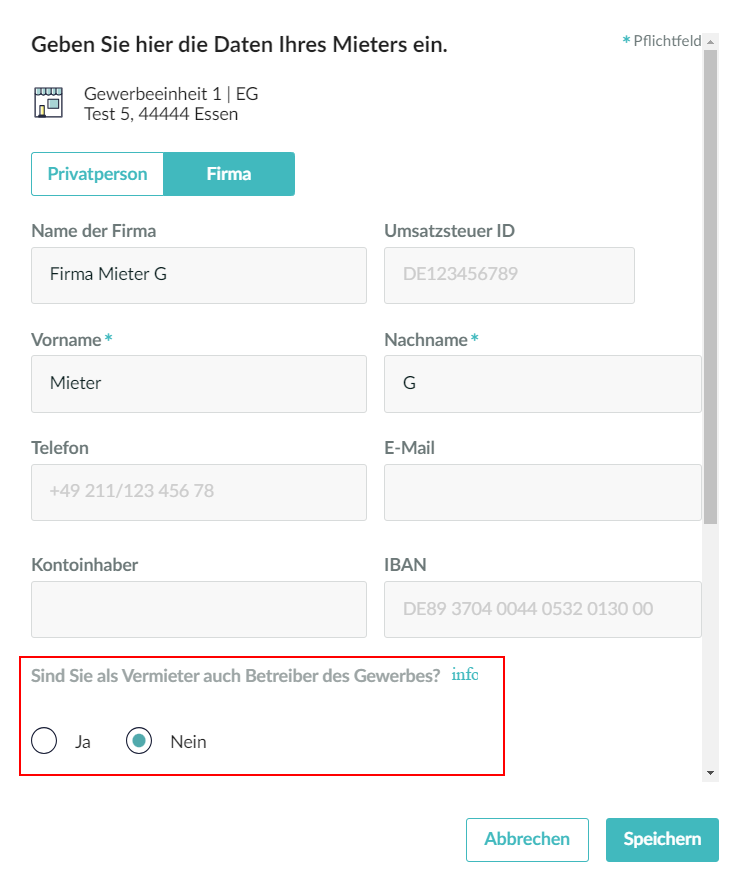This screenshot has height=891, width=750.
Task: Save the tenant data with Speichern
Action: (661, 839)
